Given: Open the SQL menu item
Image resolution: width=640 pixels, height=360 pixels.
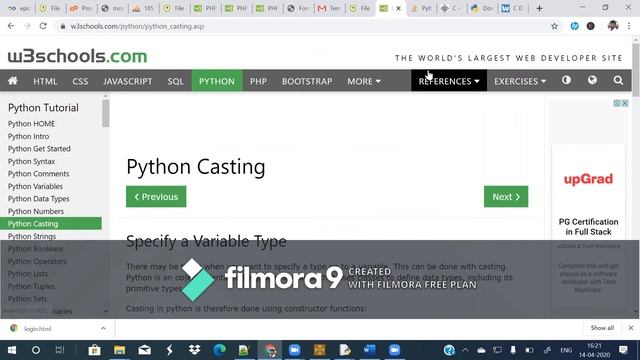Looking at the screenshot, I should 176,81.
